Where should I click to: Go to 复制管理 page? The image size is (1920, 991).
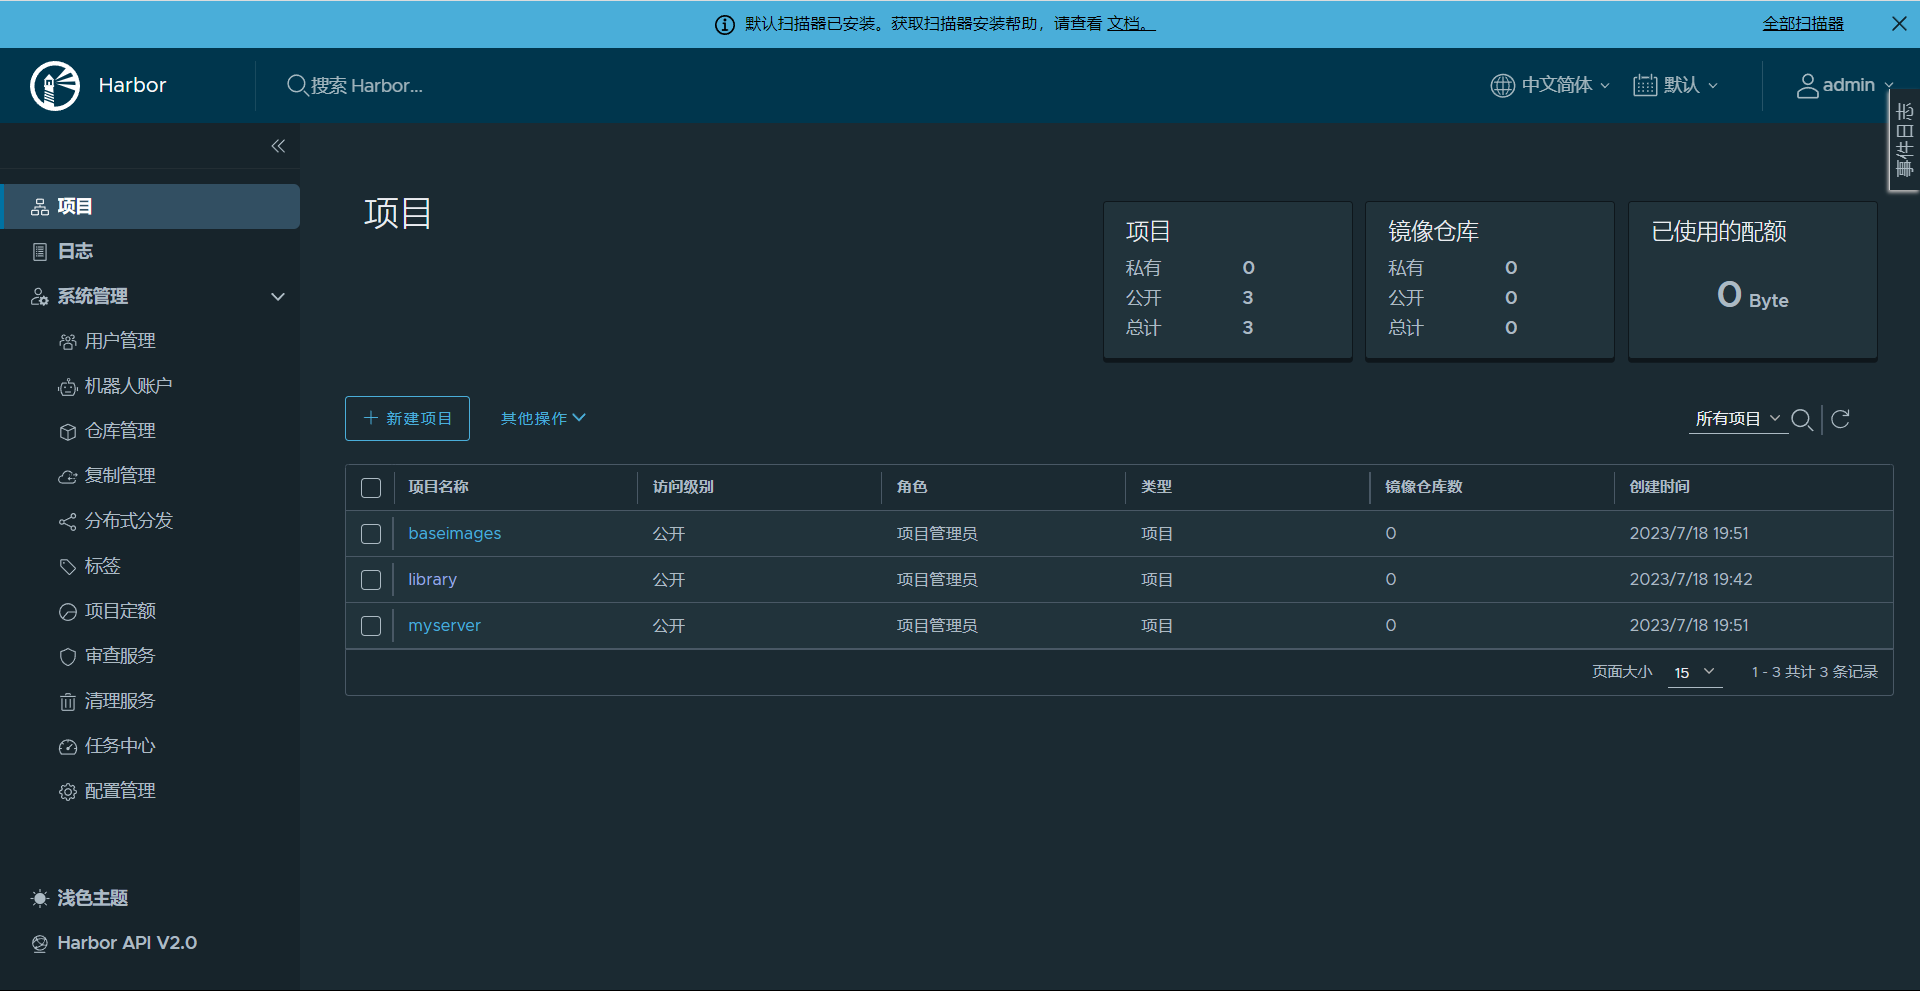[120, 477]
